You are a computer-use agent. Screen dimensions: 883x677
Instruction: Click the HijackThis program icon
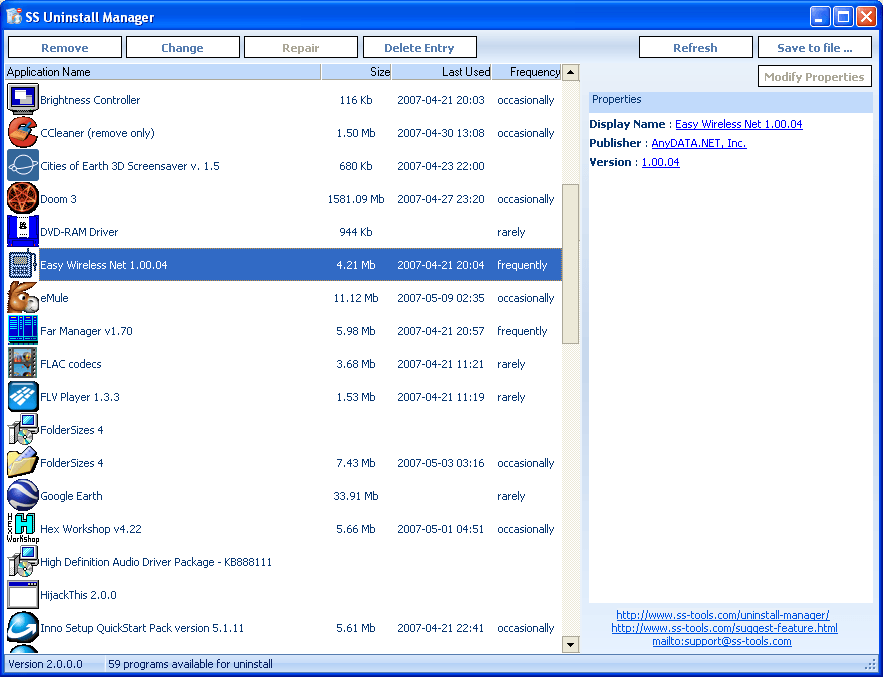click(22, 593)
